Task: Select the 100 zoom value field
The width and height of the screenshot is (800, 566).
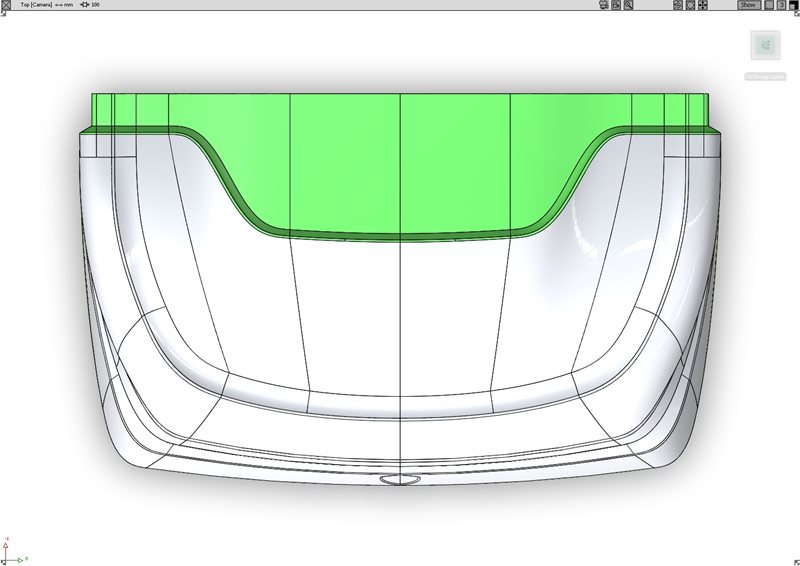Action: coord(95,5)
